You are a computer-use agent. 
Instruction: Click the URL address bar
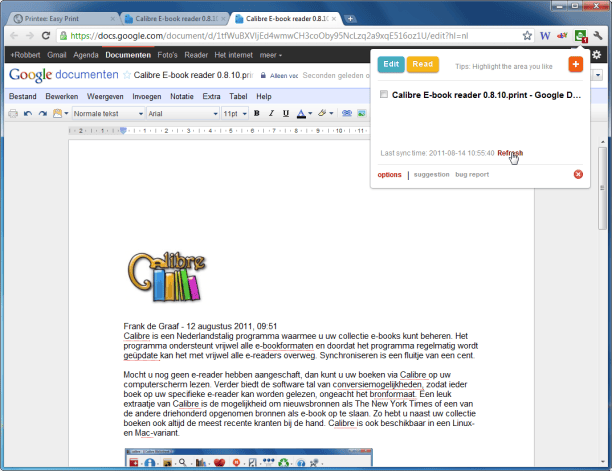pos(289,36)
